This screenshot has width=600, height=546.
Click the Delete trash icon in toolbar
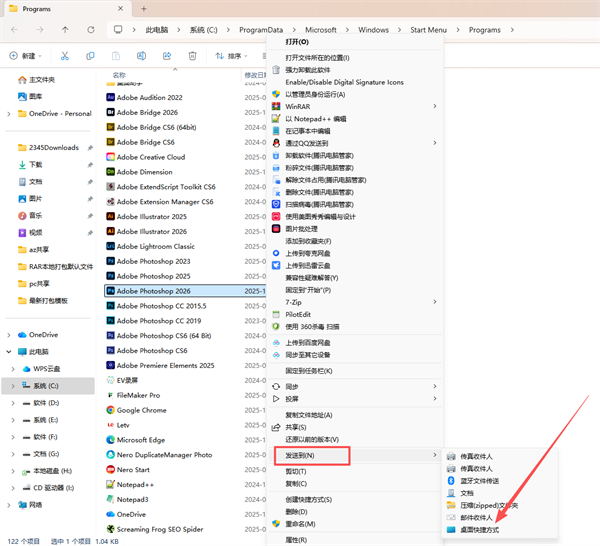click(192, 56)
